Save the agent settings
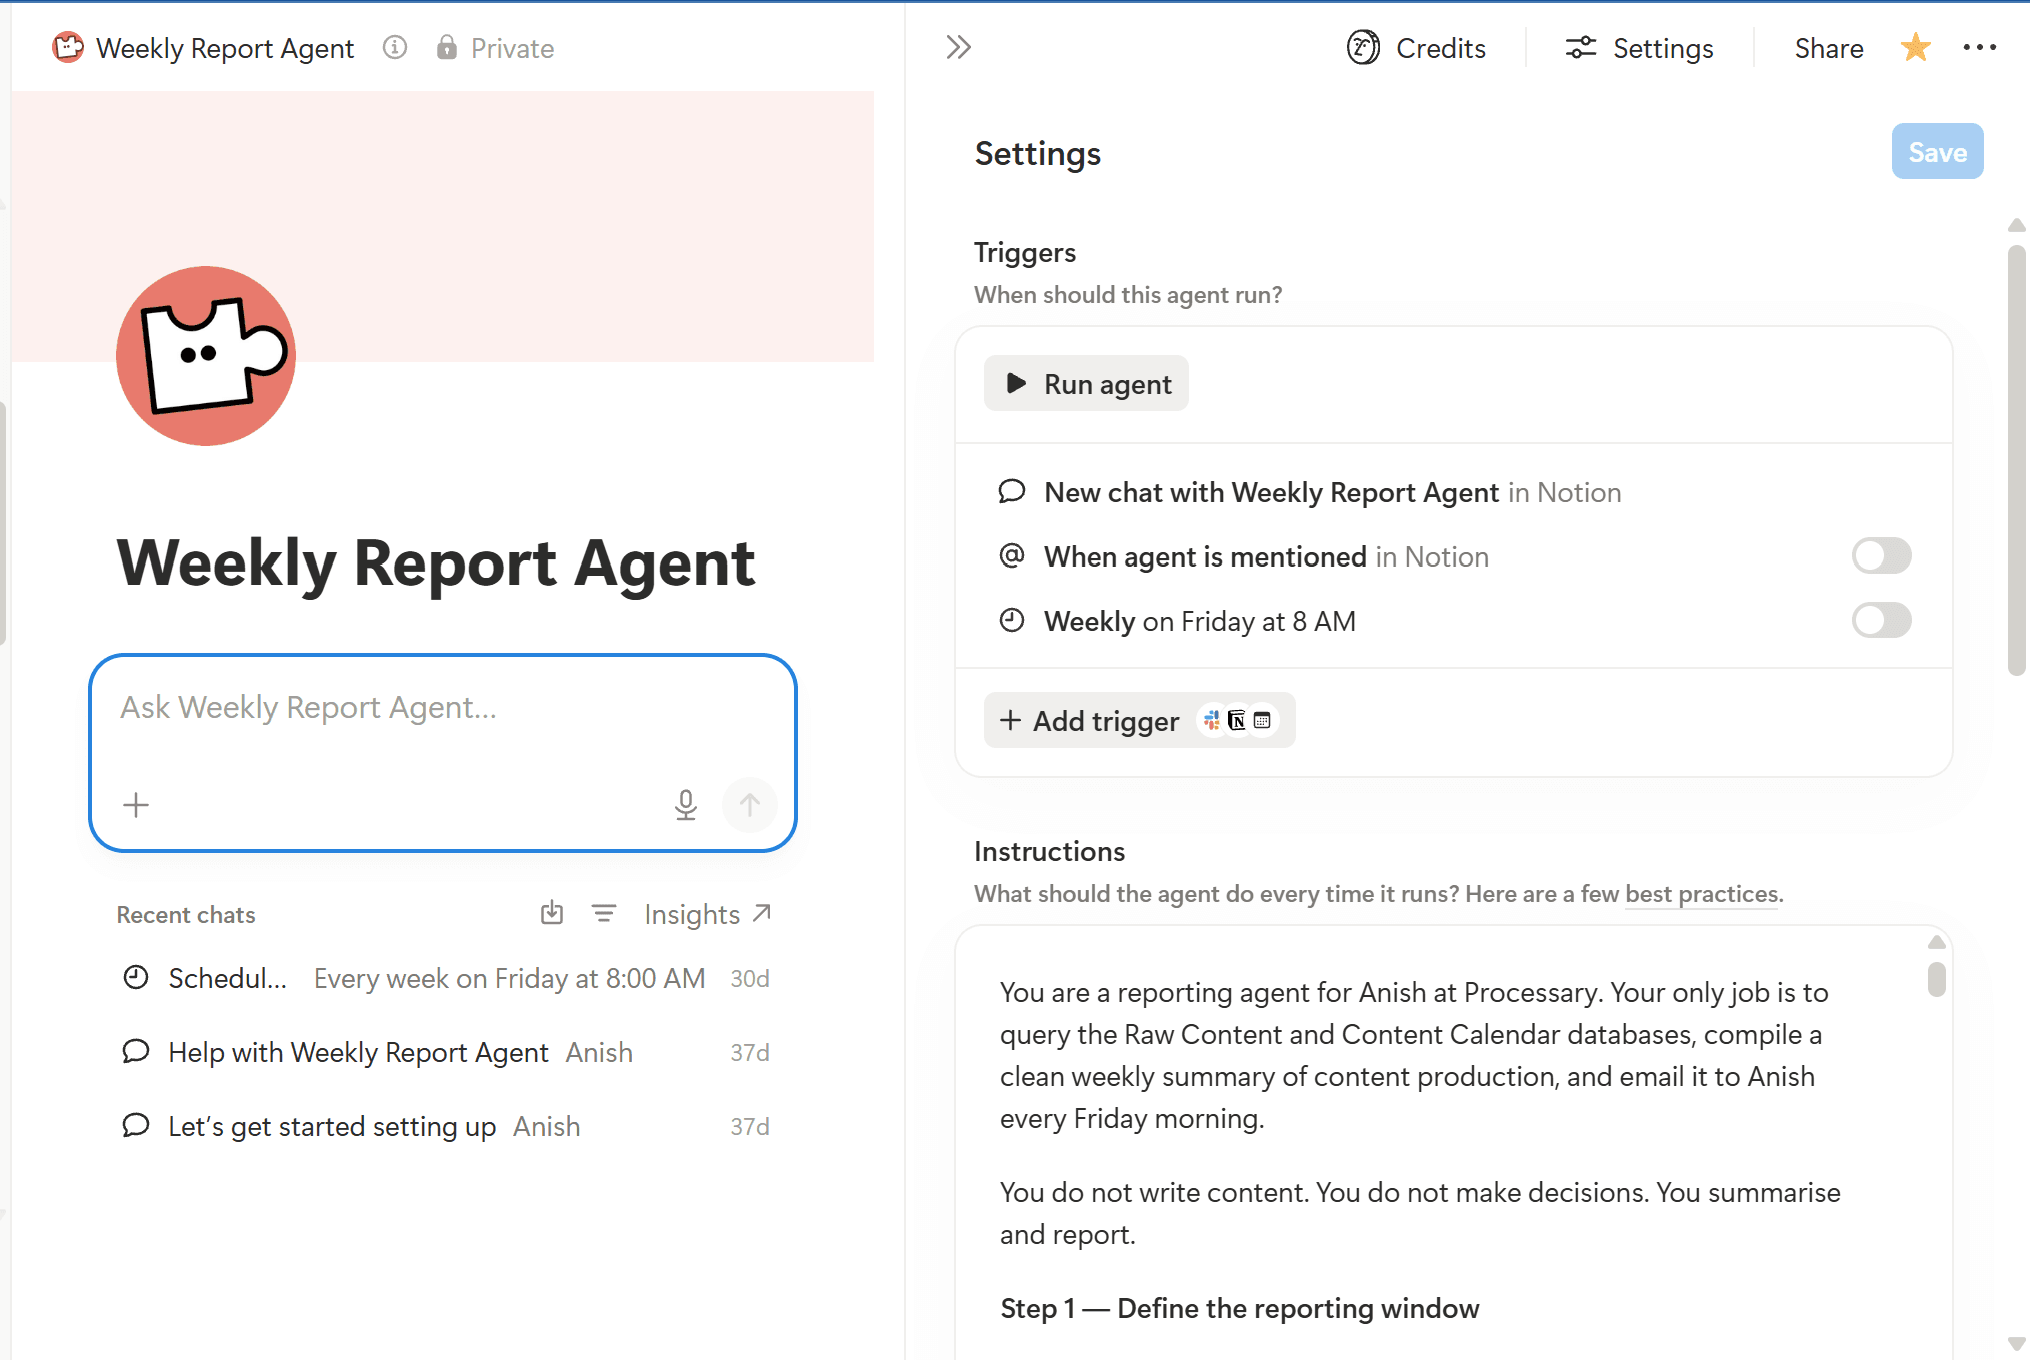The image size is (2030, 1360). tap(1937, 151)
